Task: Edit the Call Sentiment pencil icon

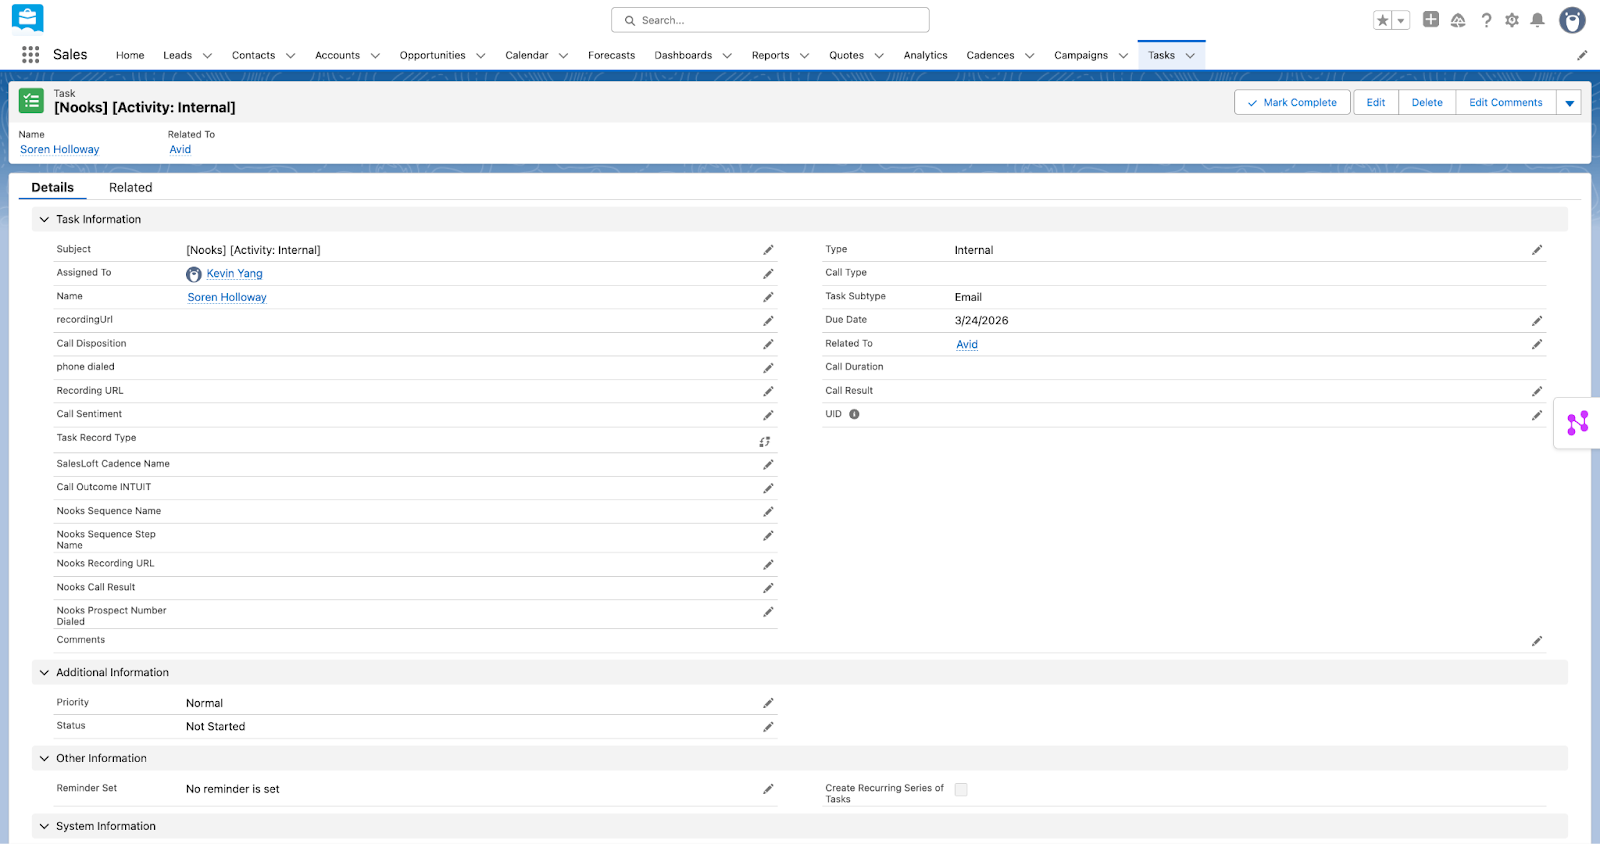Action: click(x=768, y=415)
